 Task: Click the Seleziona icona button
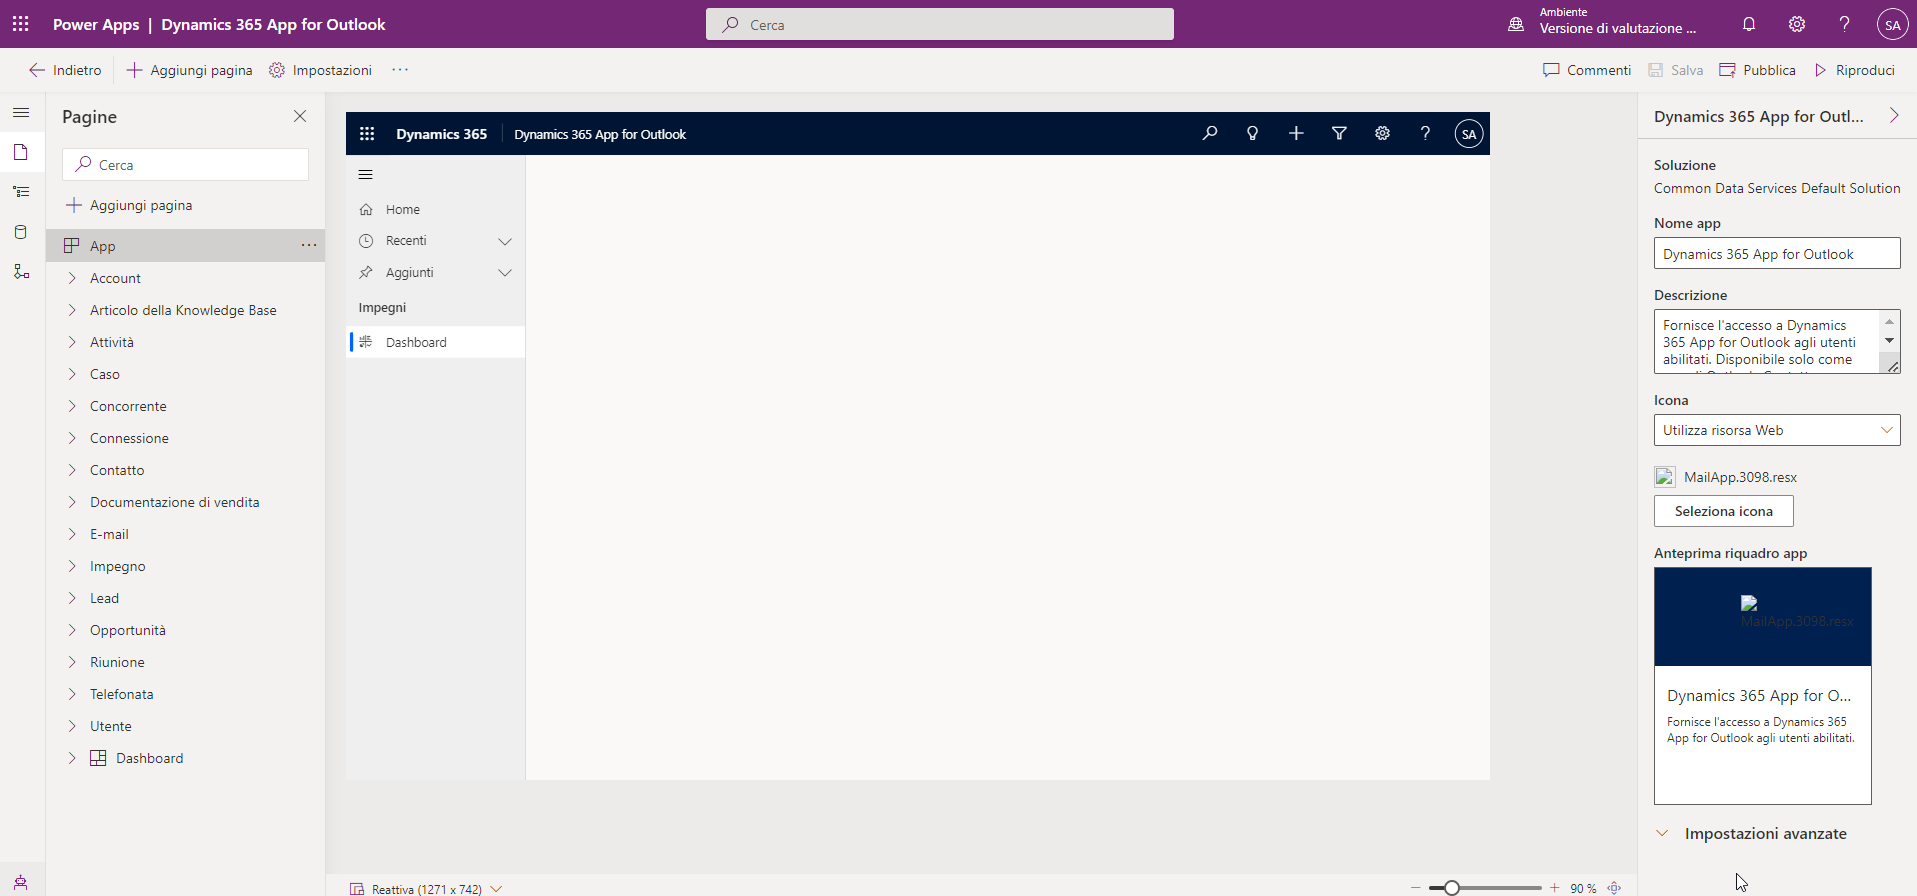1724,511
